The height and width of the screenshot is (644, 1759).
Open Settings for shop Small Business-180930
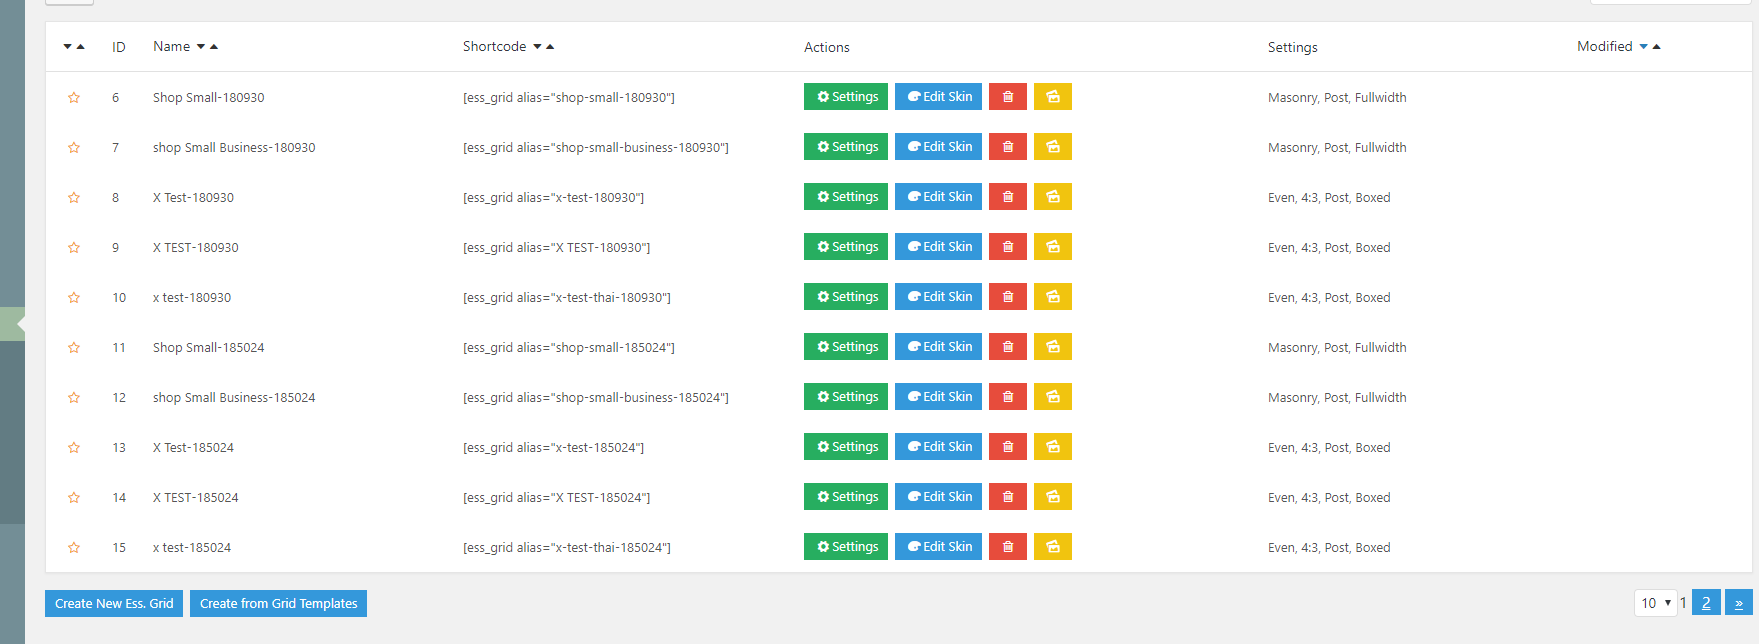846,147
